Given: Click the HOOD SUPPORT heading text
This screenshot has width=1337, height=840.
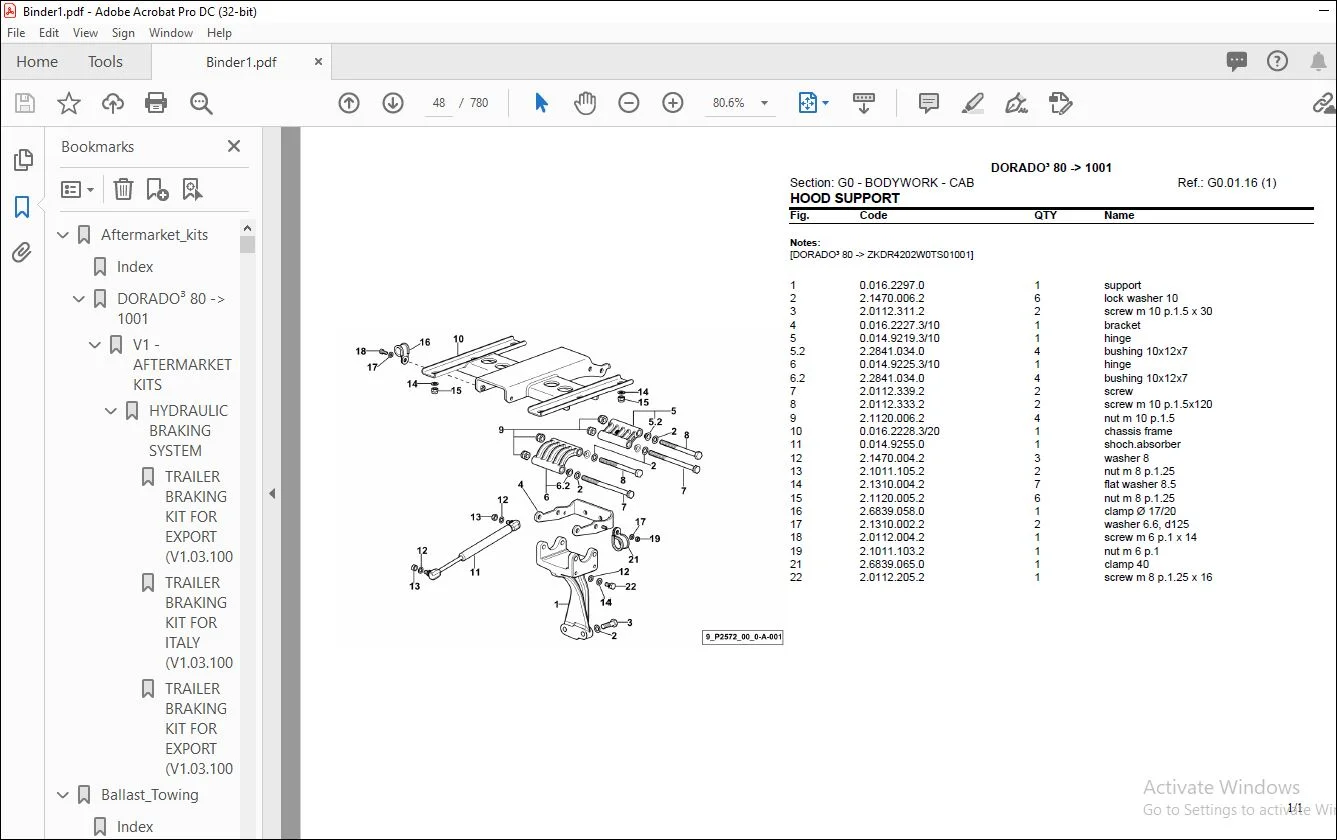Looking at the screenshot, I should (845, 198).
